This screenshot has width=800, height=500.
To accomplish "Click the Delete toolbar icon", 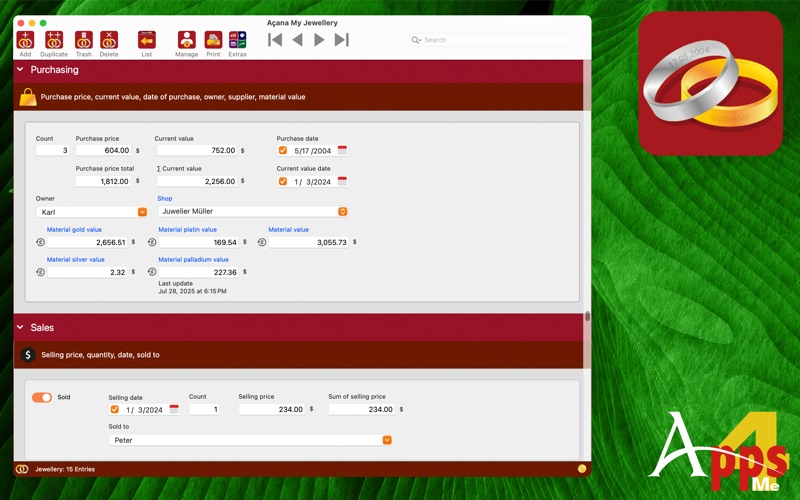I will (x=109, y=40).
